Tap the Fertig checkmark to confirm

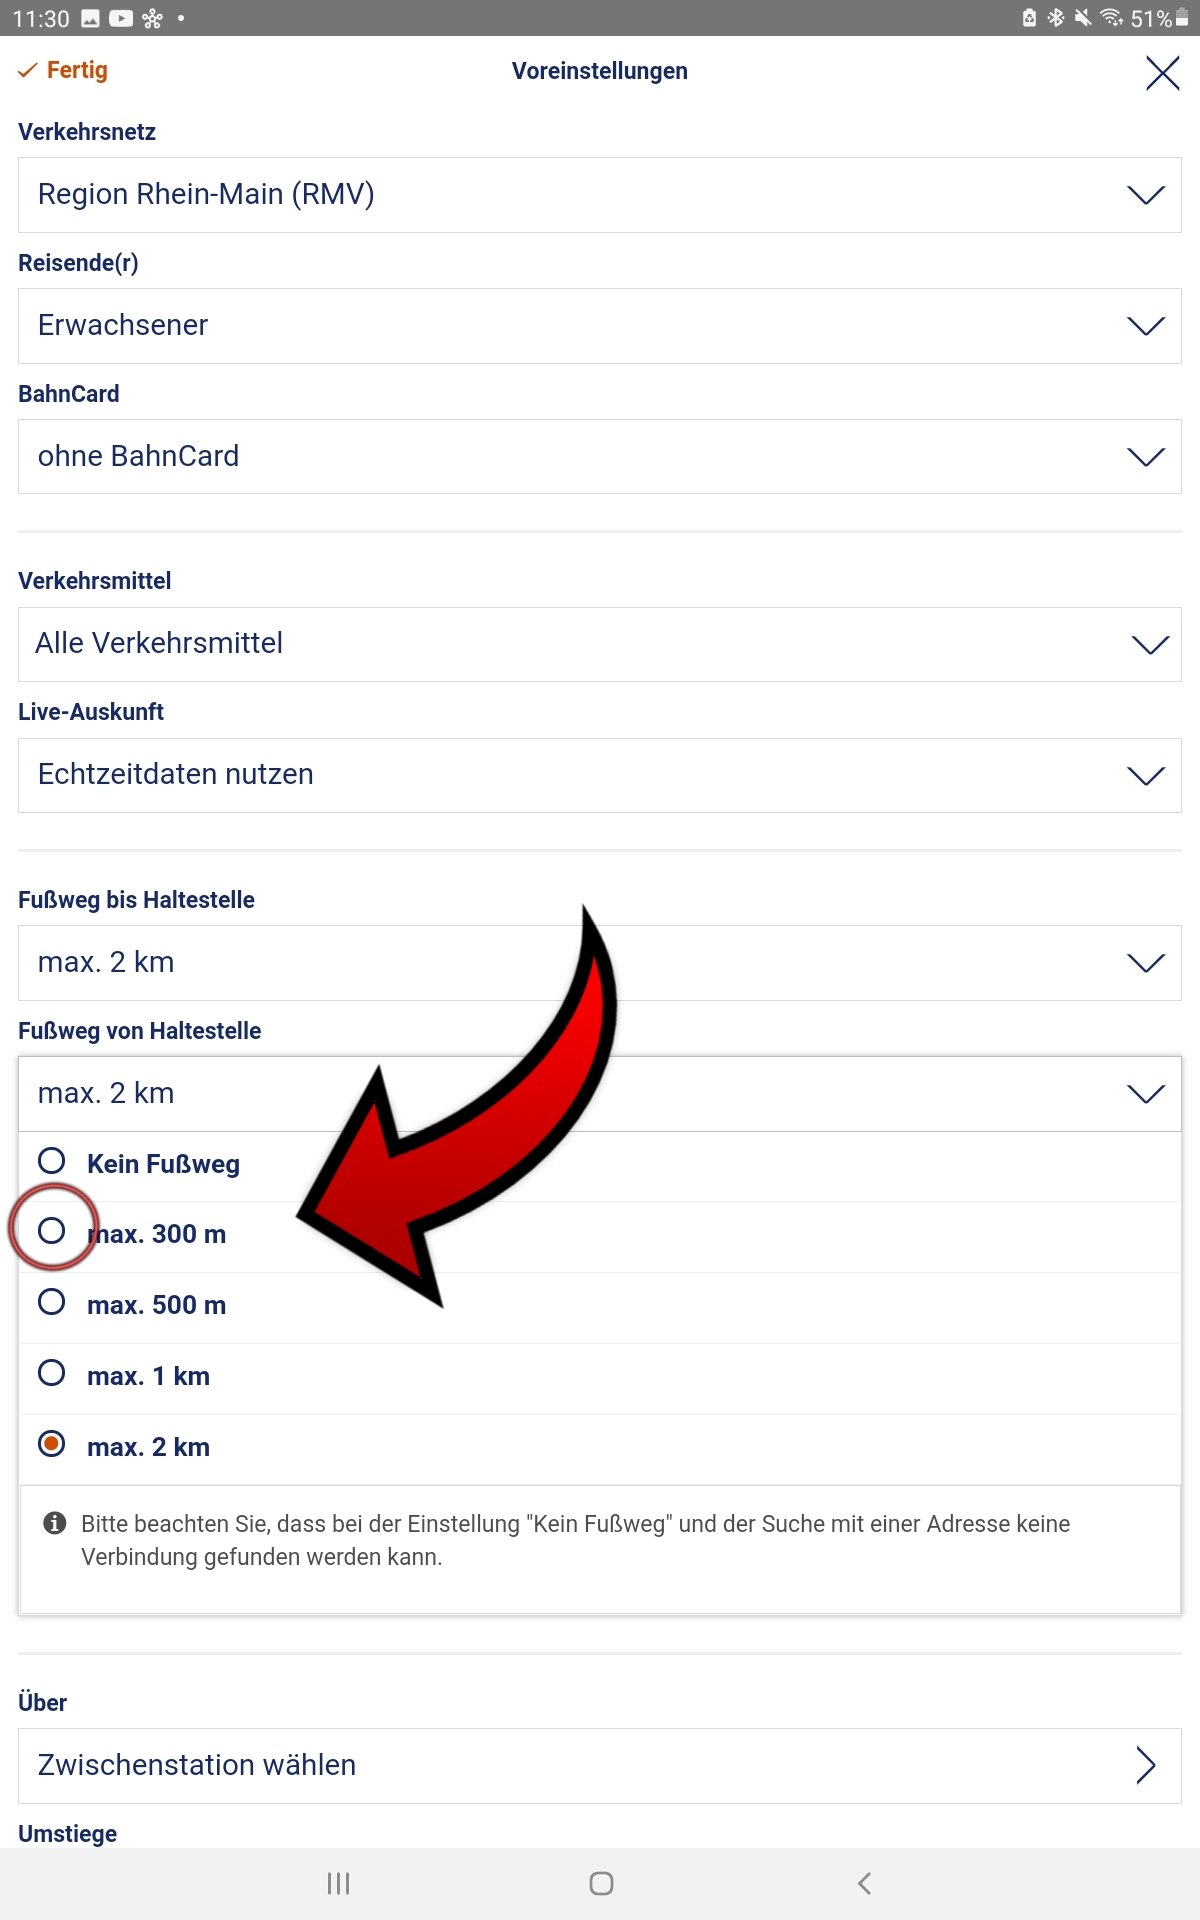[x=63, y=70]
